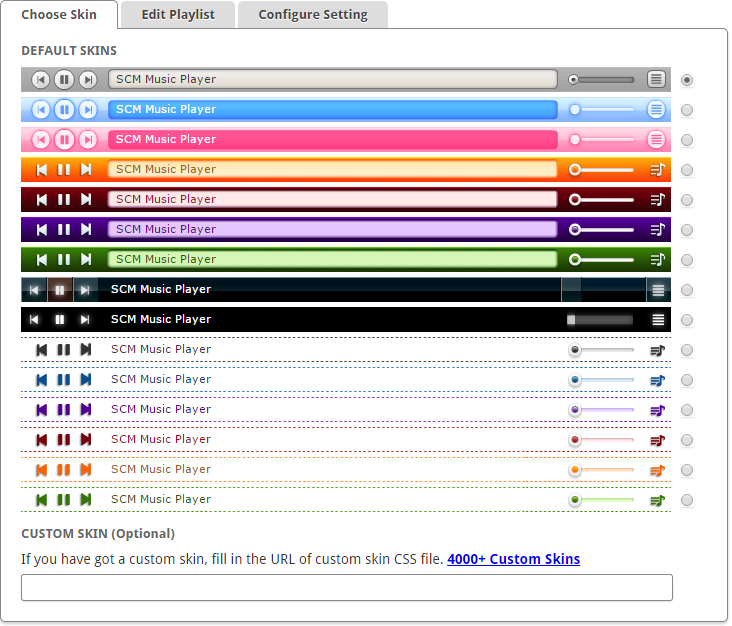Click next track on solid black skin
The width and height of the screenshot is (732, 626).
pyautogui.click(x=84, y=320)
